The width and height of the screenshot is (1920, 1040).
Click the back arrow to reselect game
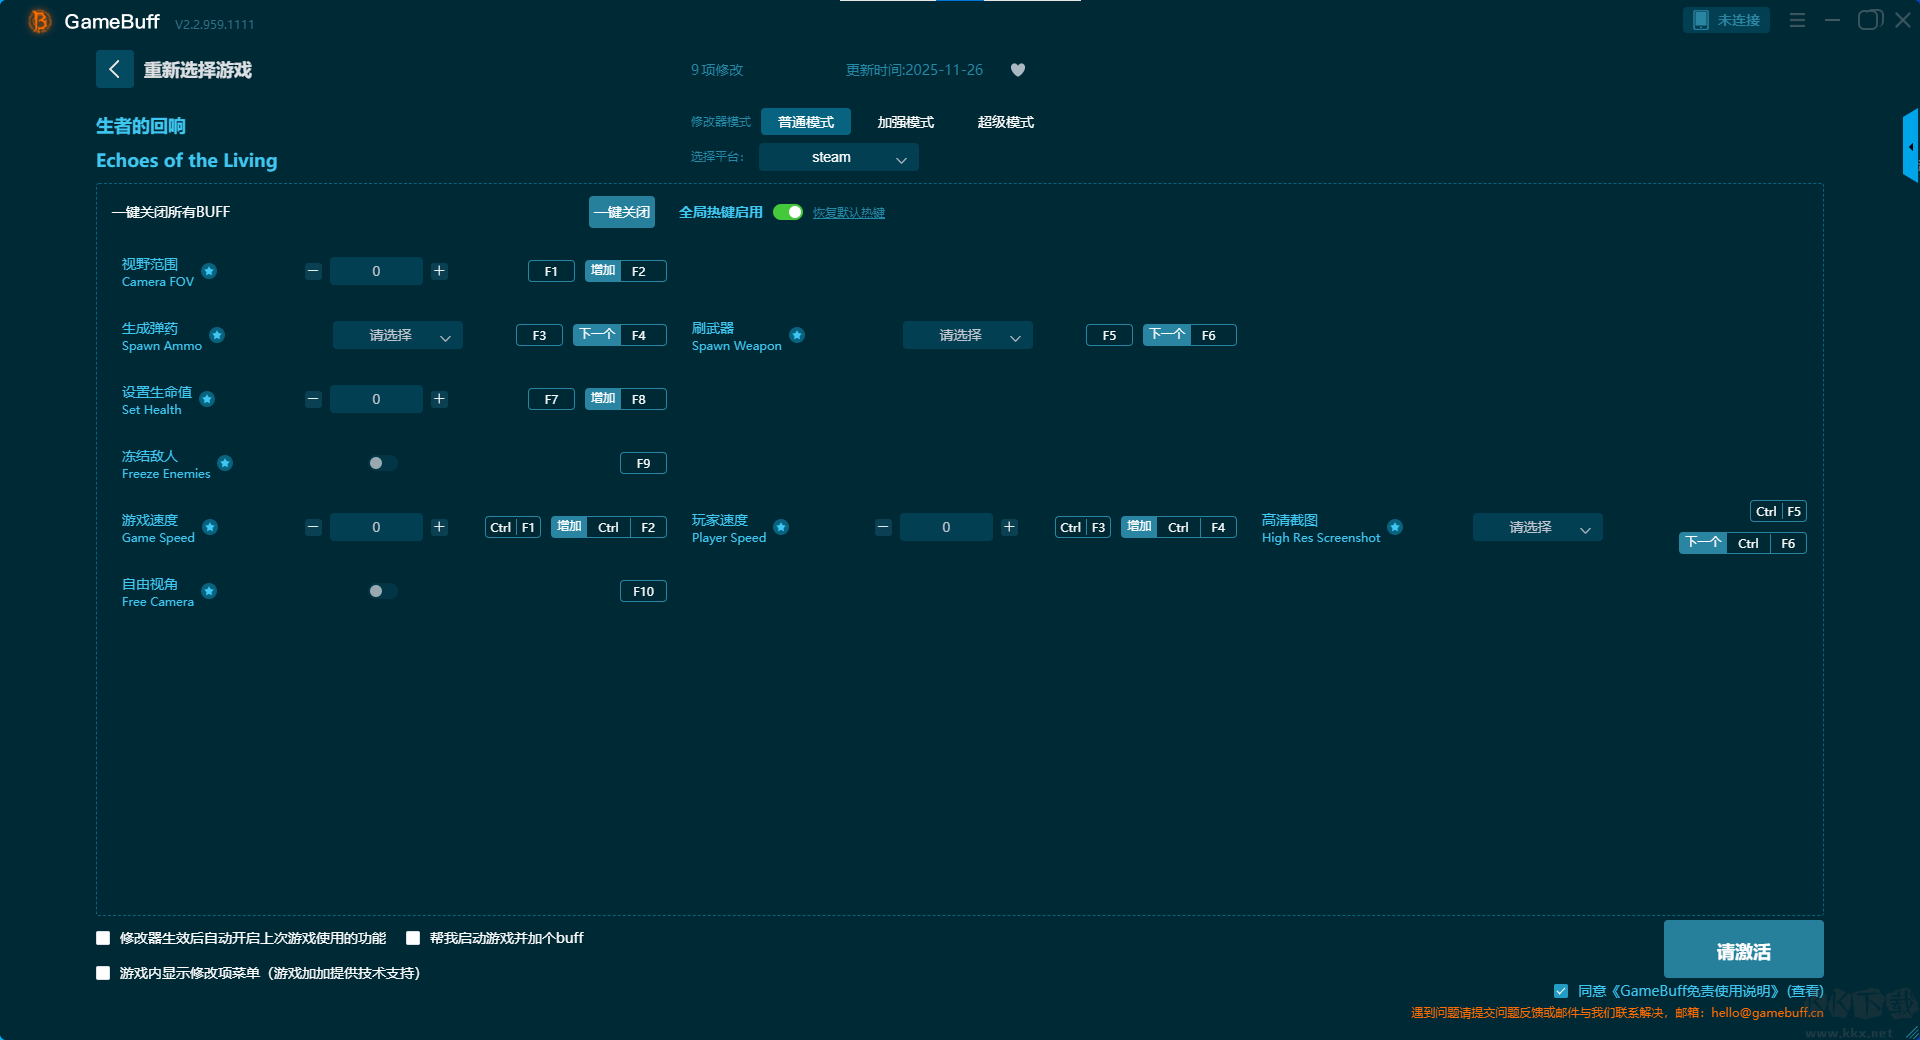(x=114, y=69)
